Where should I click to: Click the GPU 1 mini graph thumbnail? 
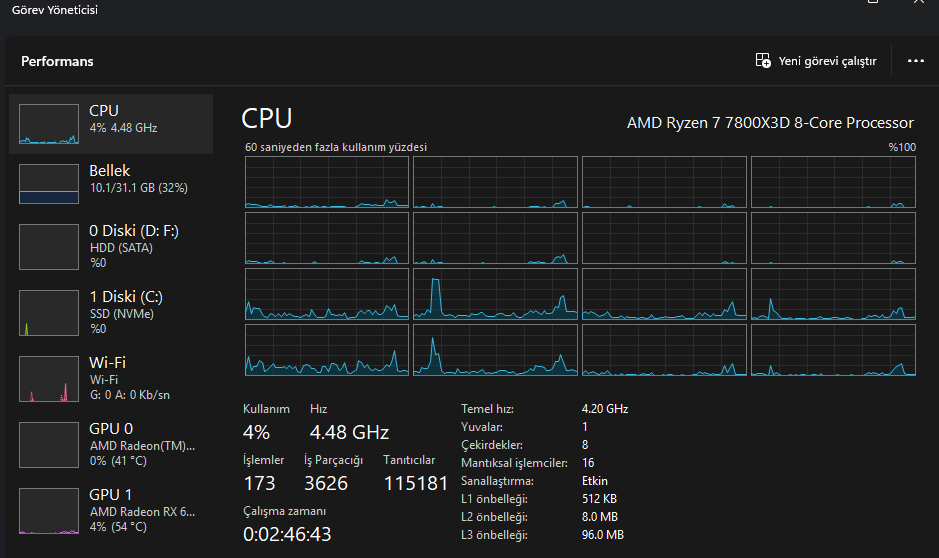48,511
